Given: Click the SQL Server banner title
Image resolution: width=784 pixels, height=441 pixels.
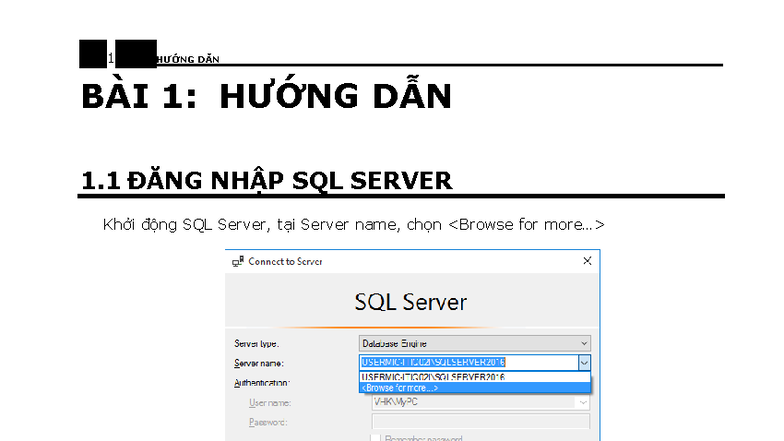Looking at the screenshot, I should [x=410, y=302].
